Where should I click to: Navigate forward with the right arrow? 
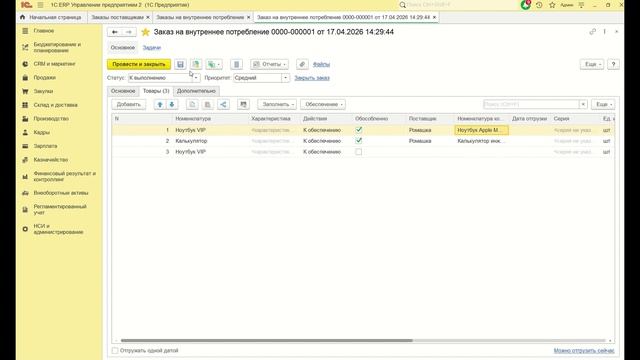[x=129, y=32]
